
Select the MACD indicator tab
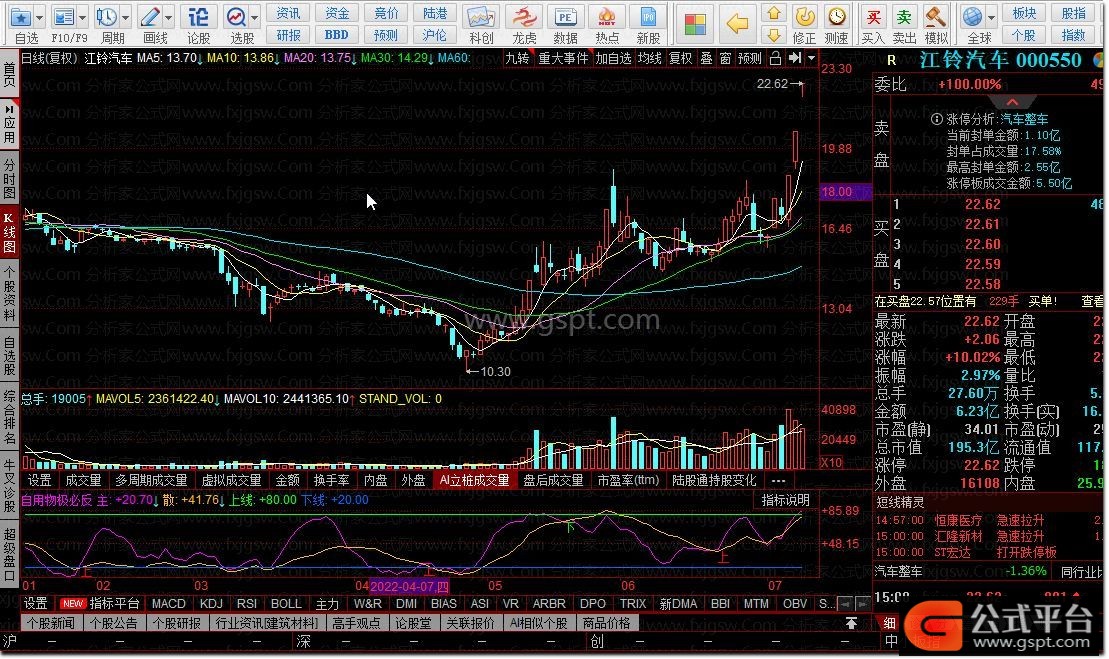pos(168,603)
